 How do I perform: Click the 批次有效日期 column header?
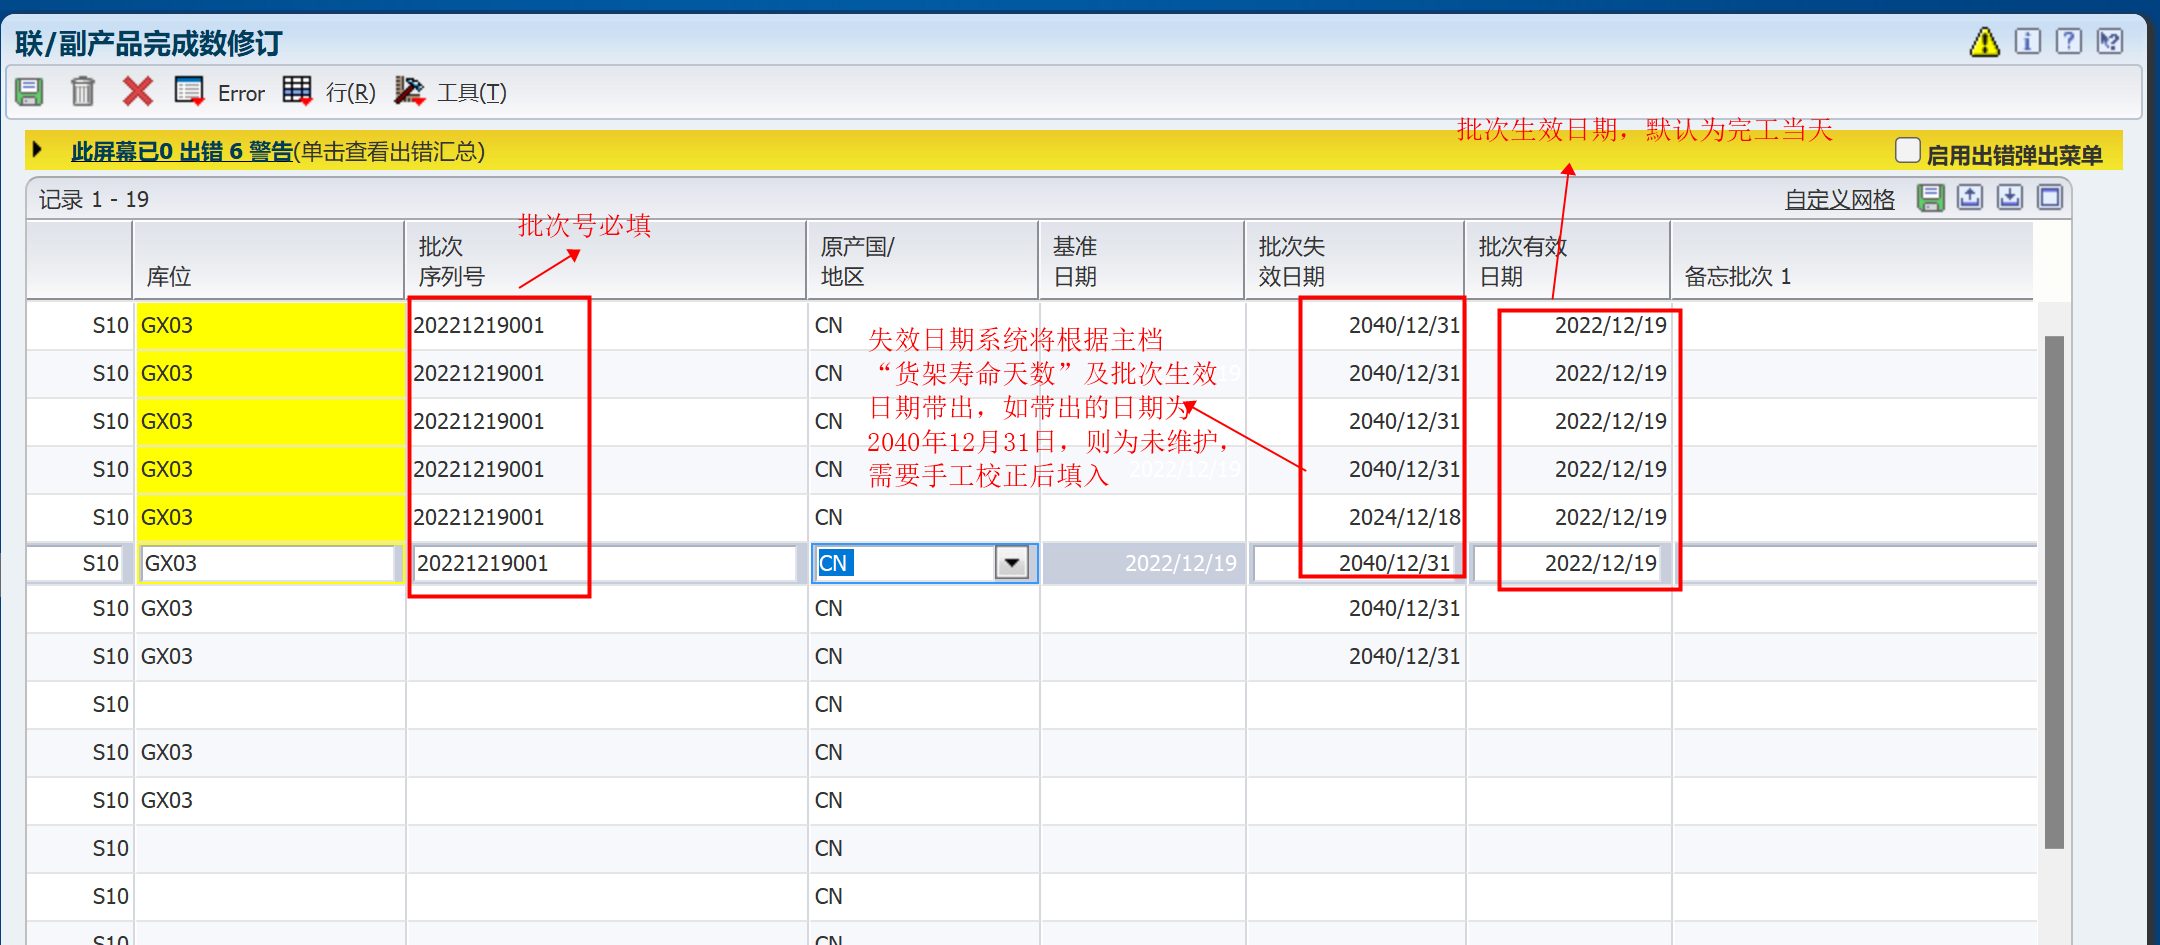tap(1568, 260)
